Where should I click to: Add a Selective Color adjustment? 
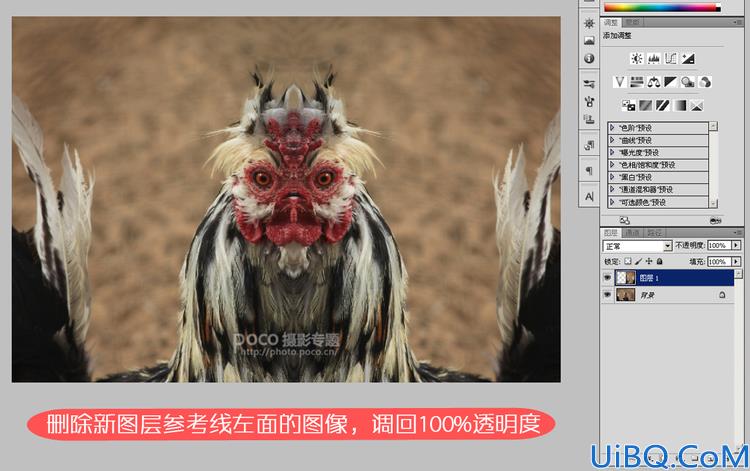697,105
